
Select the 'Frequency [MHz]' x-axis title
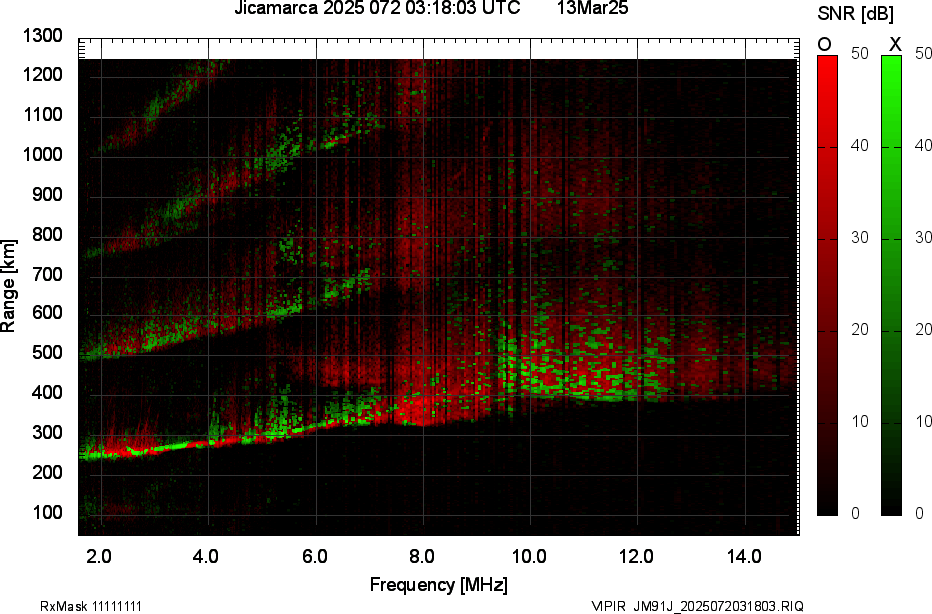[x=439, y=584]
